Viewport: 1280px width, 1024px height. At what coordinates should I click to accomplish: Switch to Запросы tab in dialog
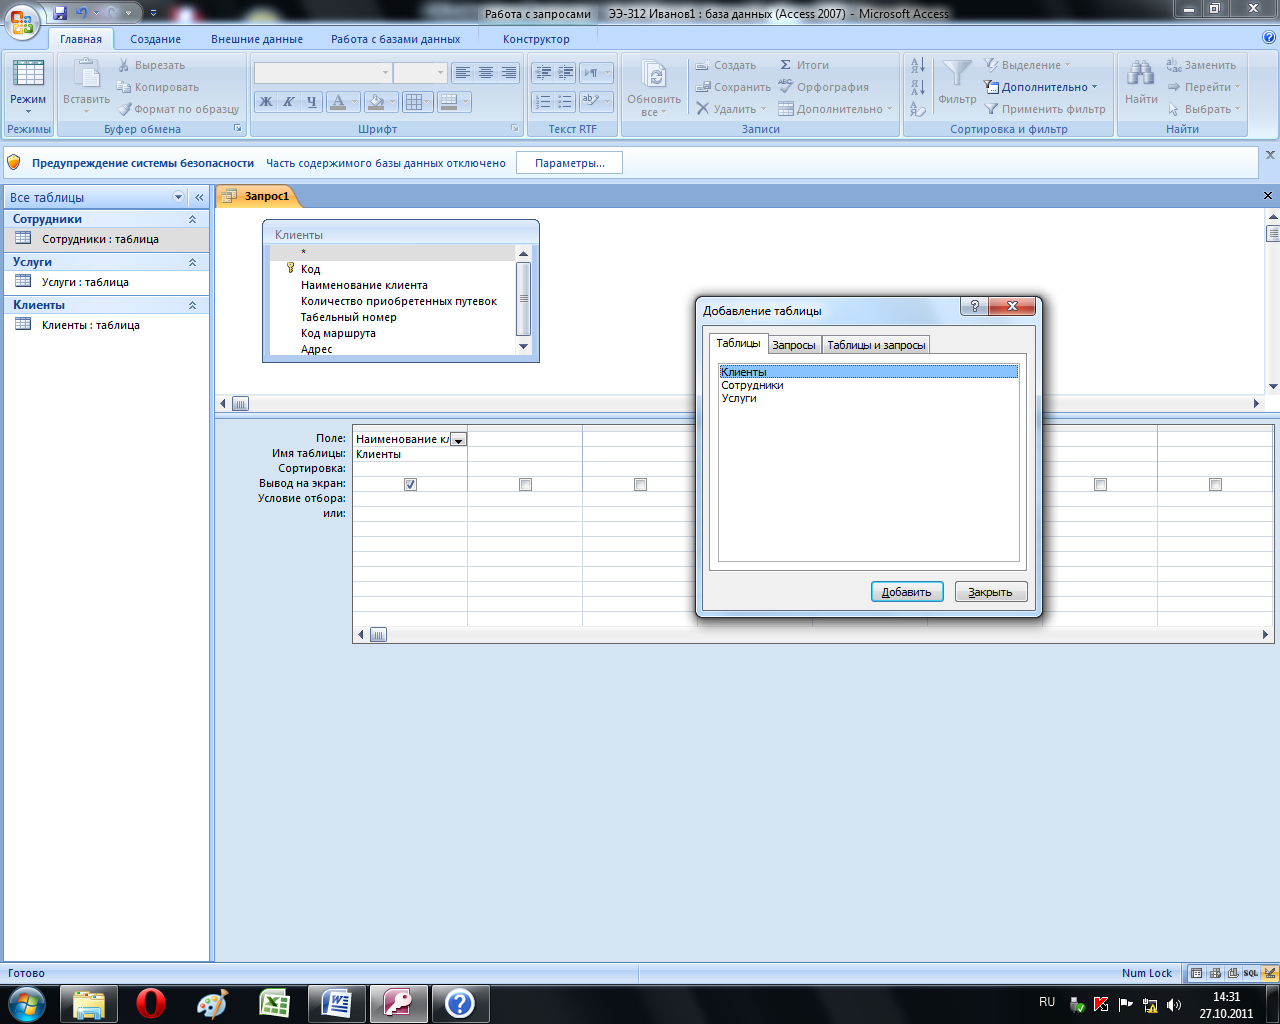coord(794,345)
